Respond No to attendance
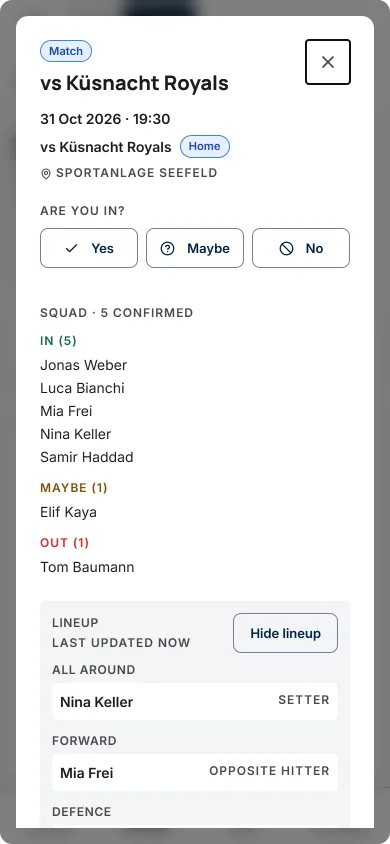This screenshot has width=390, height=844. pyautogui.click(x=301, y=248)
